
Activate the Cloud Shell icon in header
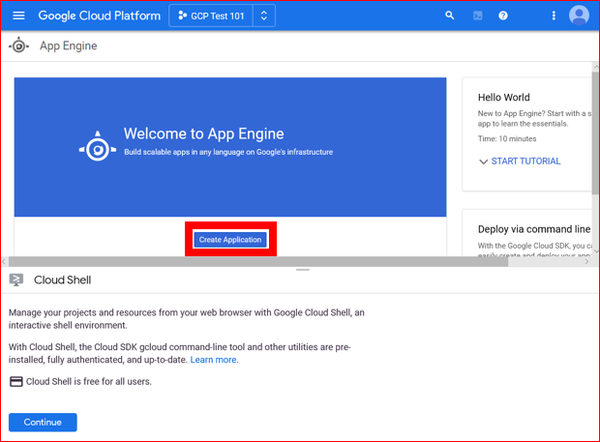point(477,16)
